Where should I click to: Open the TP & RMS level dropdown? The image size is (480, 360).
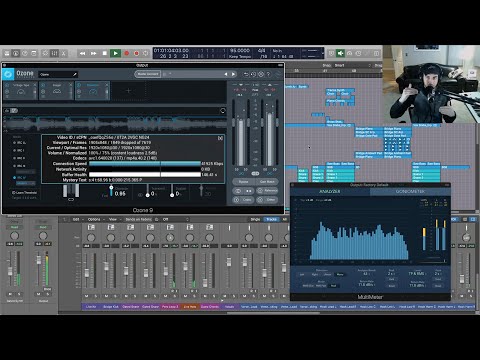(417, 274)
